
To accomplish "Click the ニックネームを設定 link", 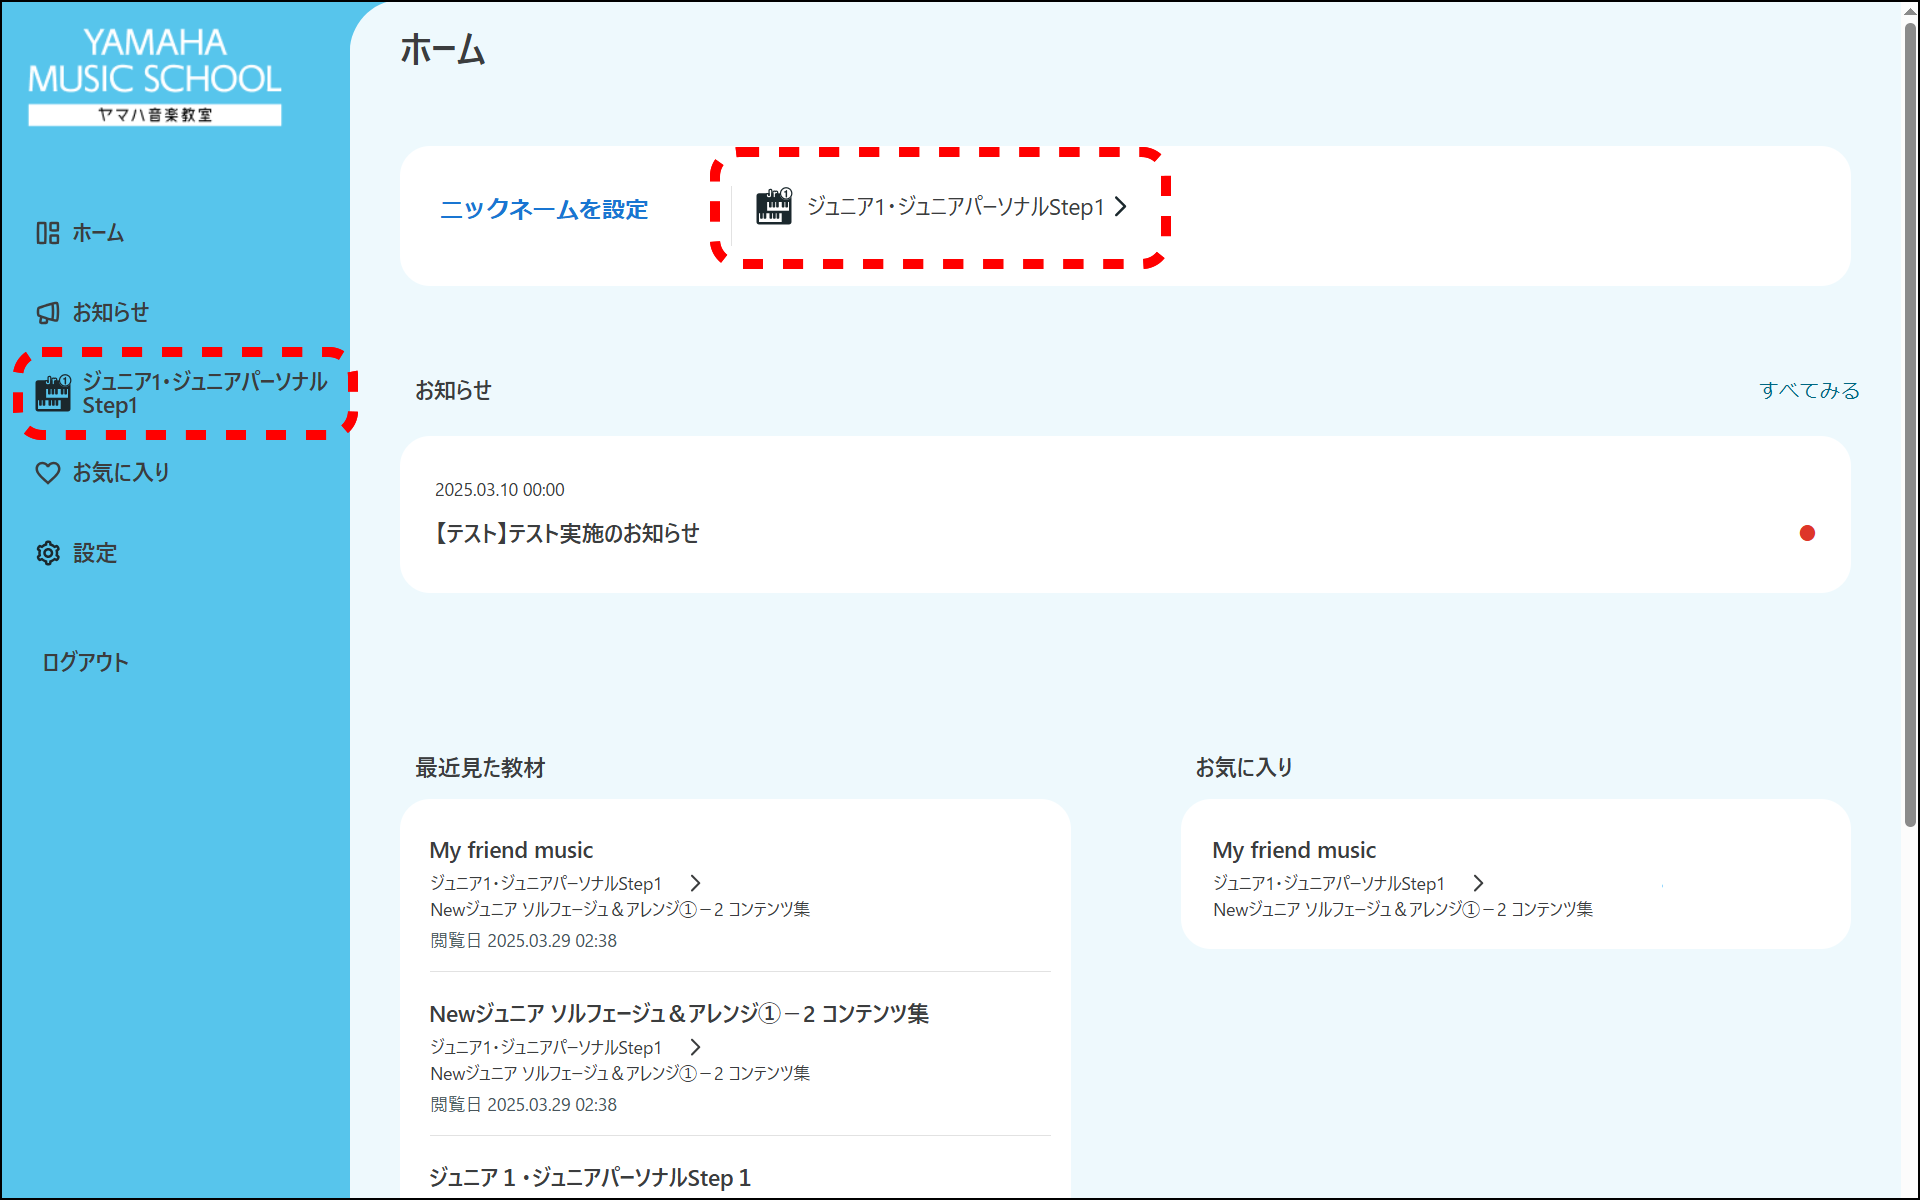I will coord(544,209).
